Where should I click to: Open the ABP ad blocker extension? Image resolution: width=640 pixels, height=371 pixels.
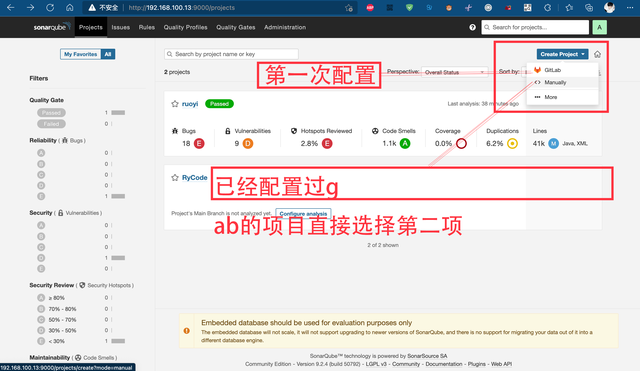[x=370, y=7]
